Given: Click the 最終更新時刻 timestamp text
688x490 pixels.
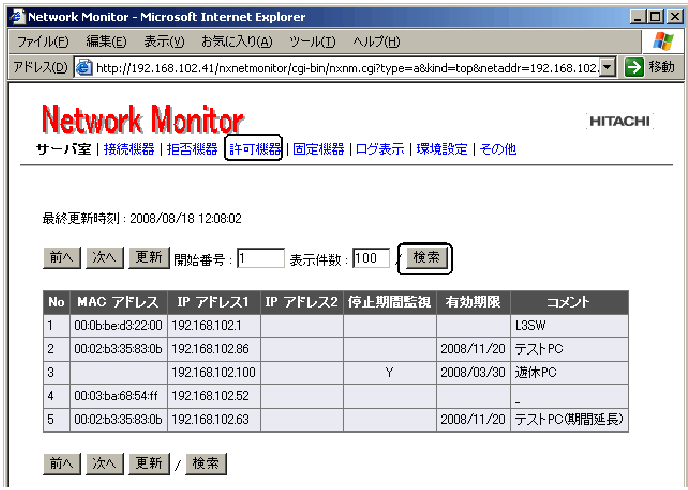Looking at the screenshot, I should (142, 218).
